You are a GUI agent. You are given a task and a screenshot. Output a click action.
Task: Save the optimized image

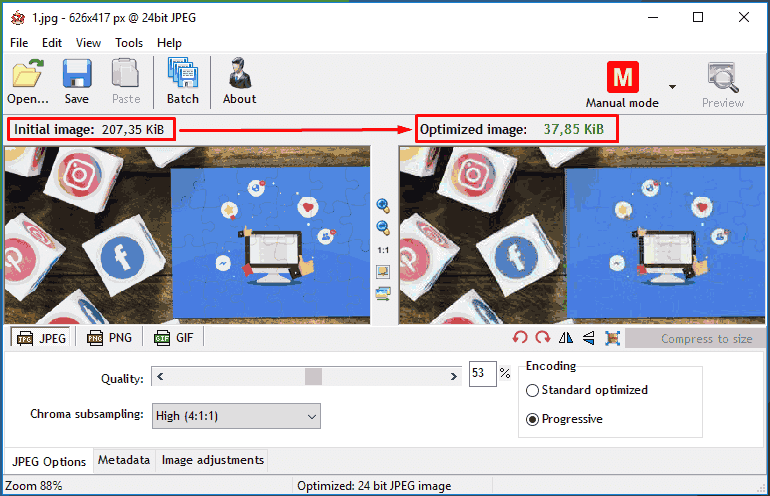pyautogui.click(x=77, y=81)
